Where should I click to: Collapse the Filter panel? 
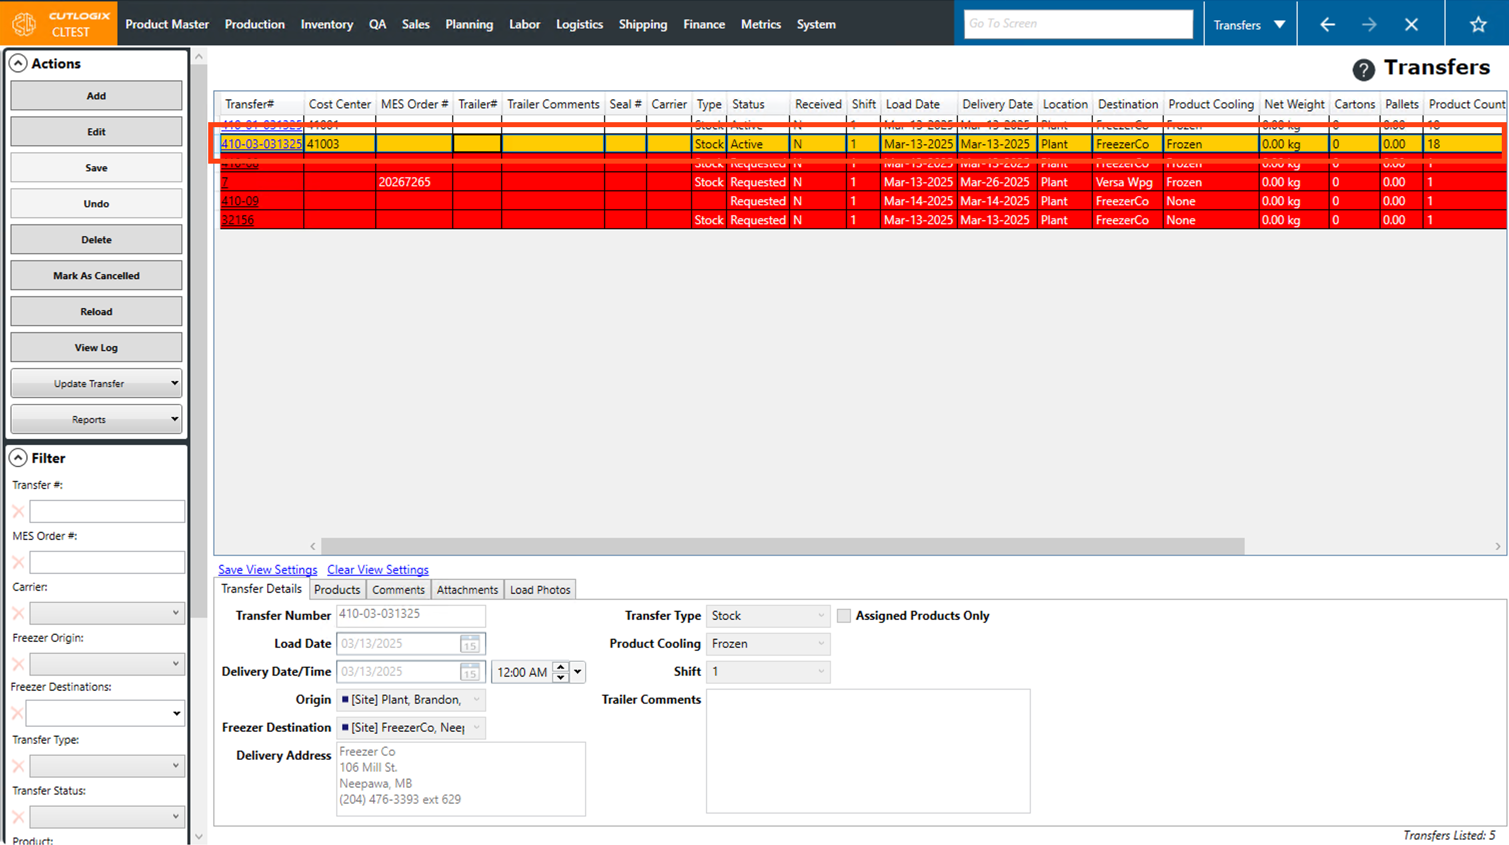coord(18,458)
